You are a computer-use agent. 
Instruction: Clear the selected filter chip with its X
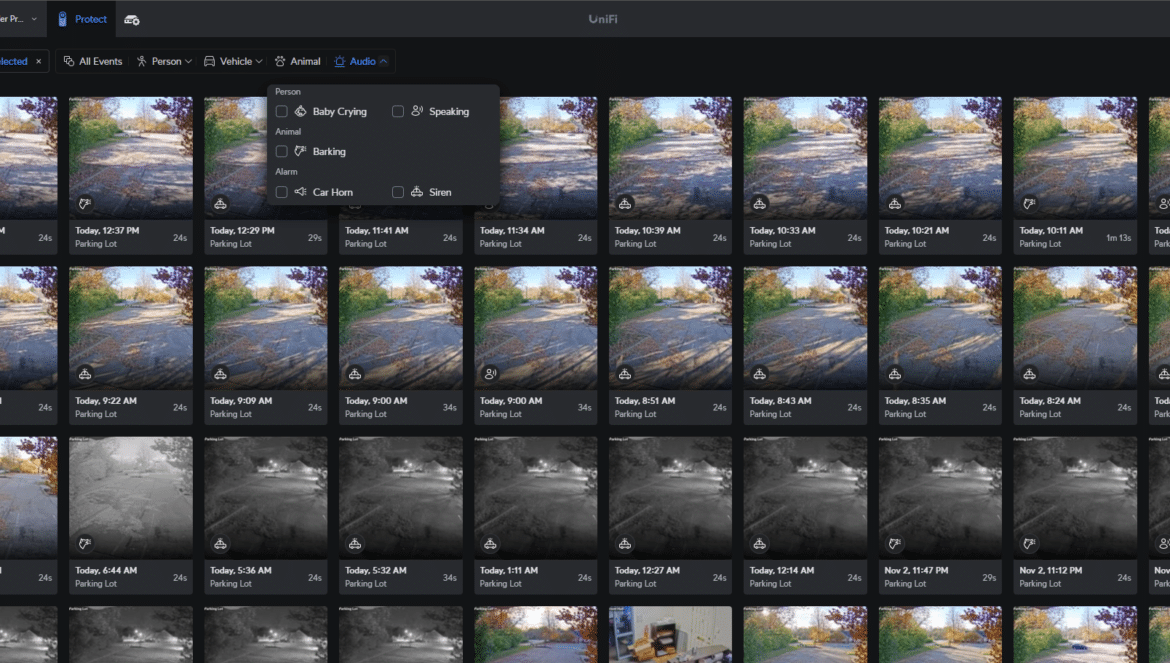click(39, 61)
